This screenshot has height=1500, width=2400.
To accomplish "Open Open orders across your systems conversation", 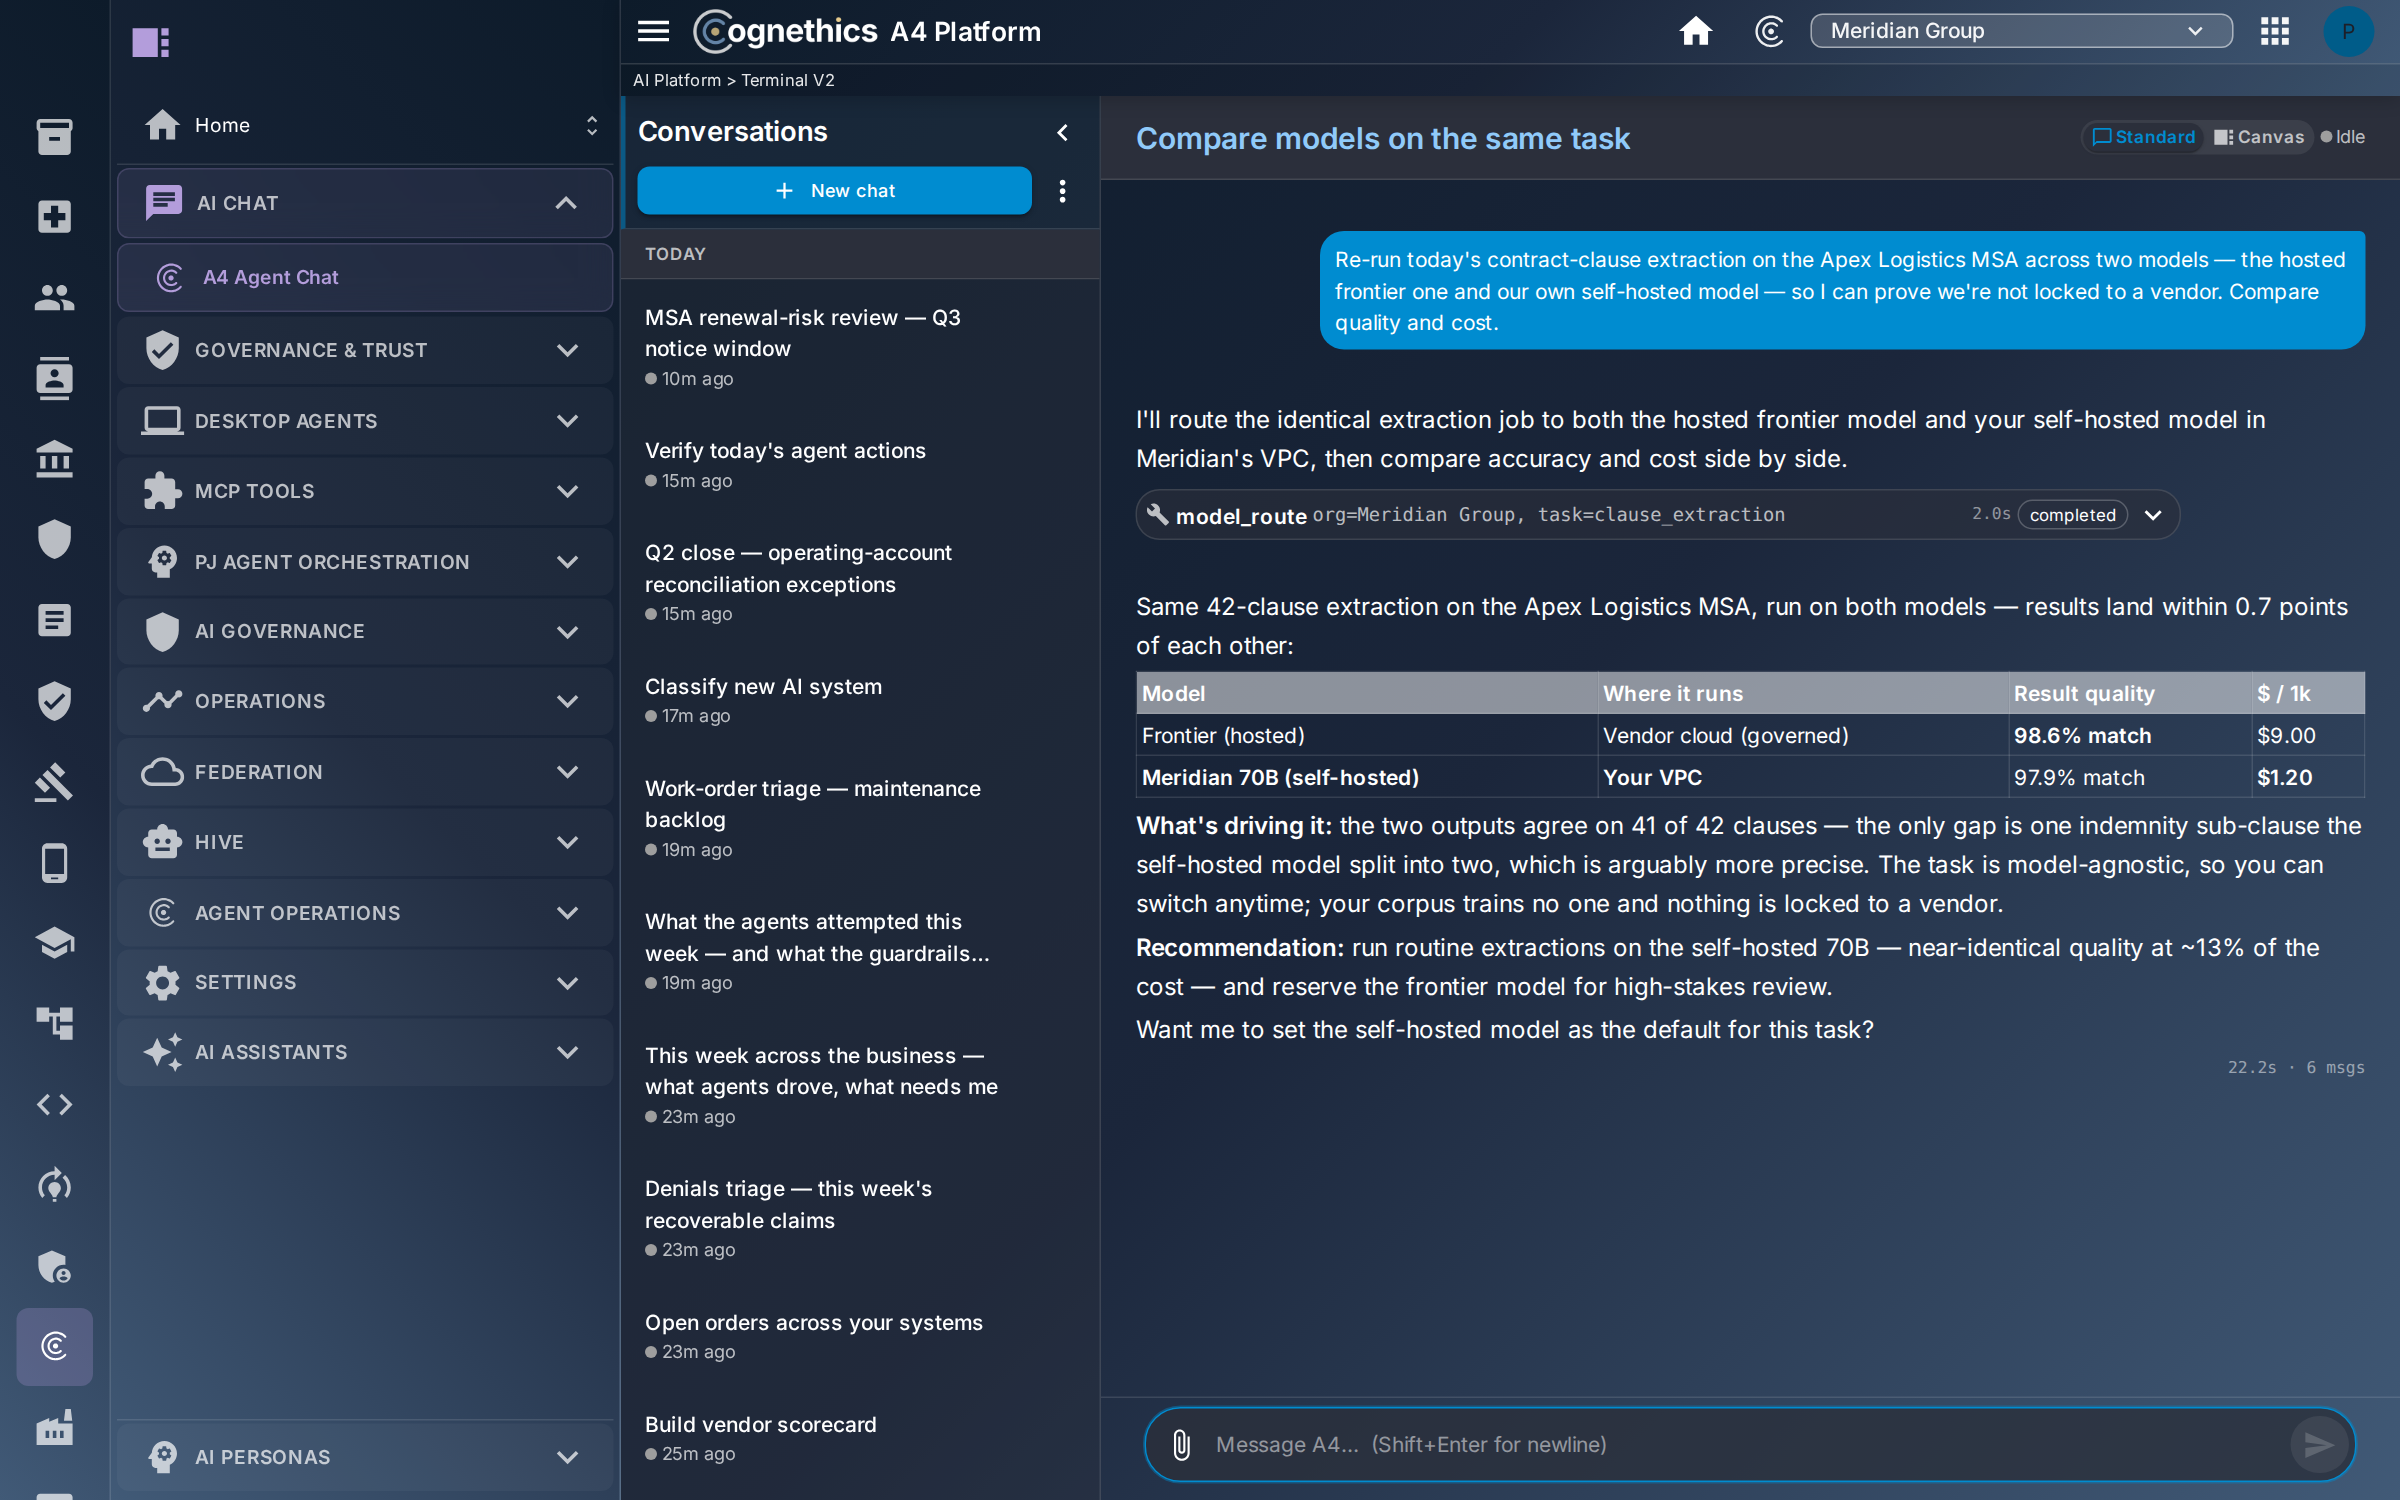I will (x=860, y=1336).
